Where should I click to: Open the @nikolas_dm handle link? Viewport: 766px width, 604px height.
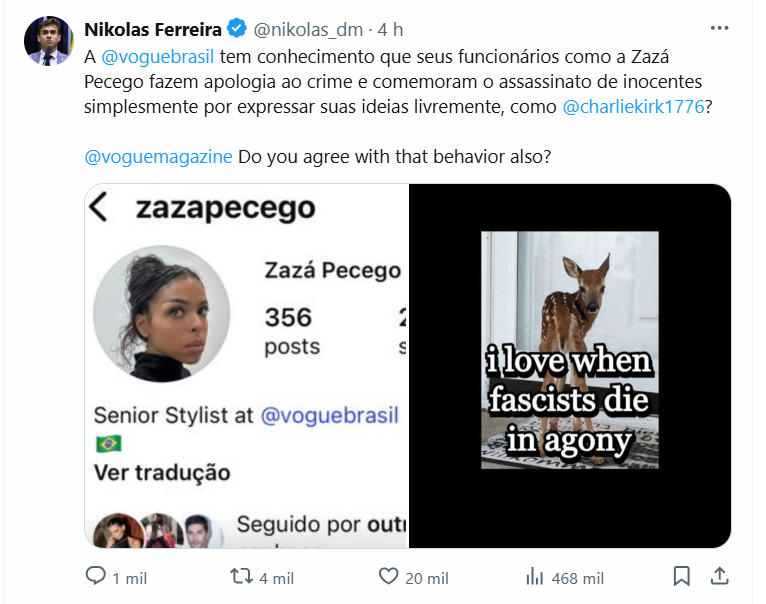[x=308, y=30]
